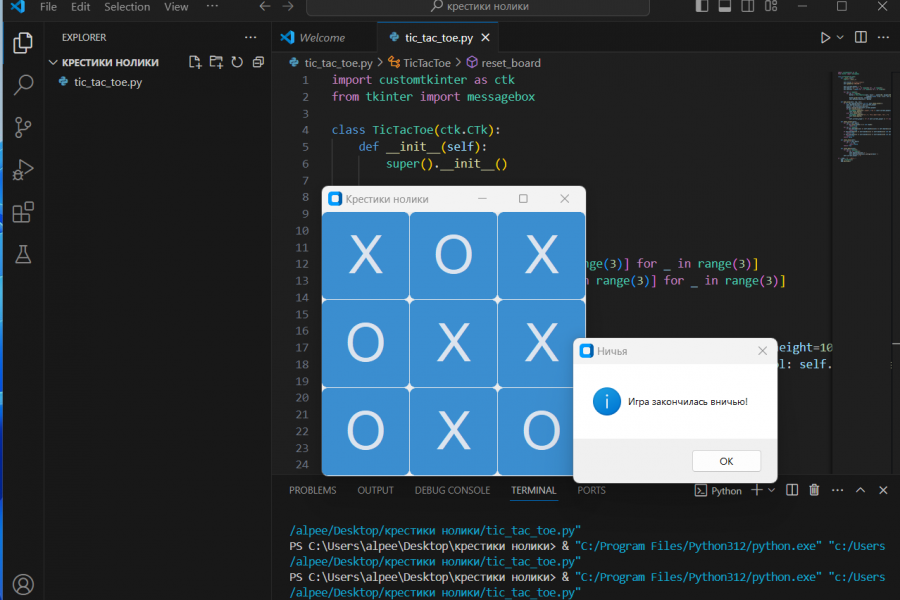
Task: Click the center X game cell
Action: pyautogui.click(x=453, y=344)
